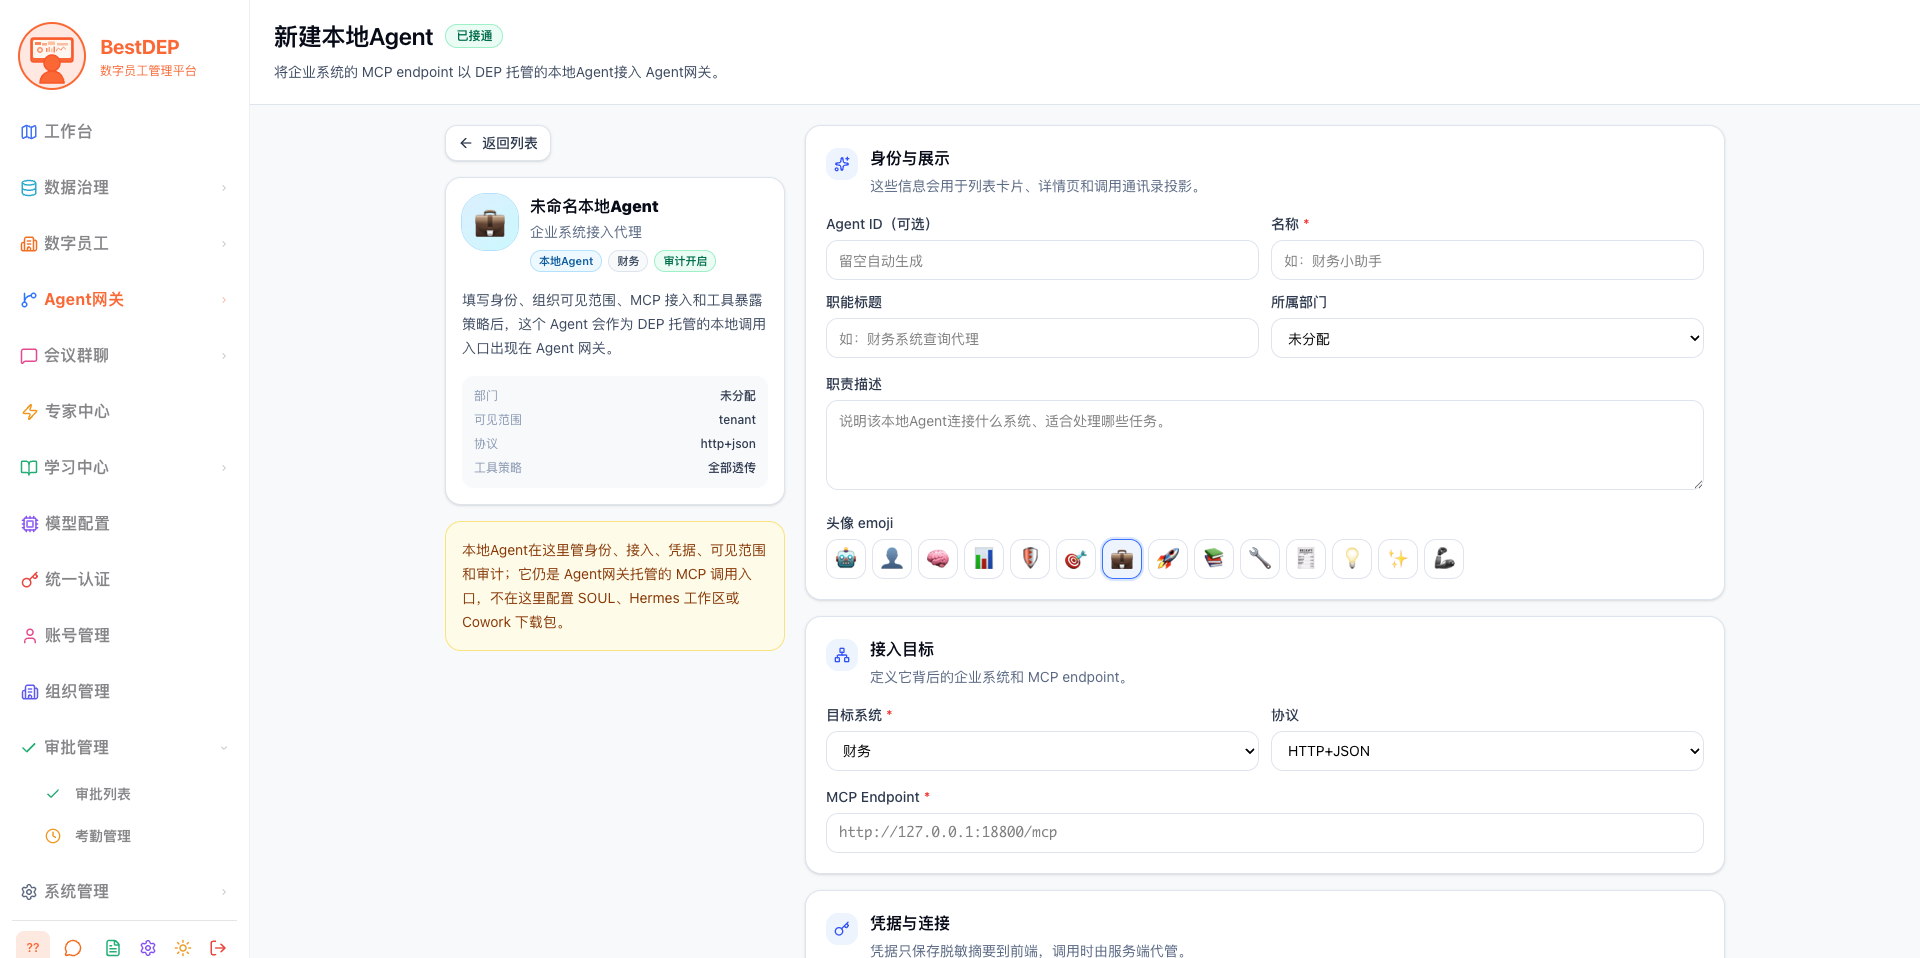The image size is (1920, 958).
Task: Select the stacked books avatar emoji
Action: click(x=1214, y=559)
